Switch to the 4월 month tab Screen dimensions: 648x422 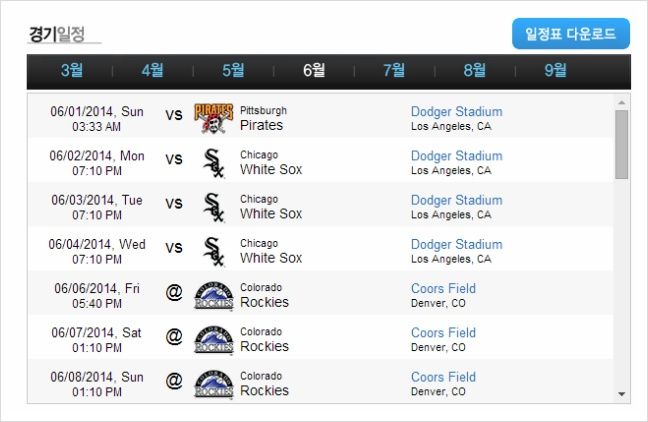152,70
